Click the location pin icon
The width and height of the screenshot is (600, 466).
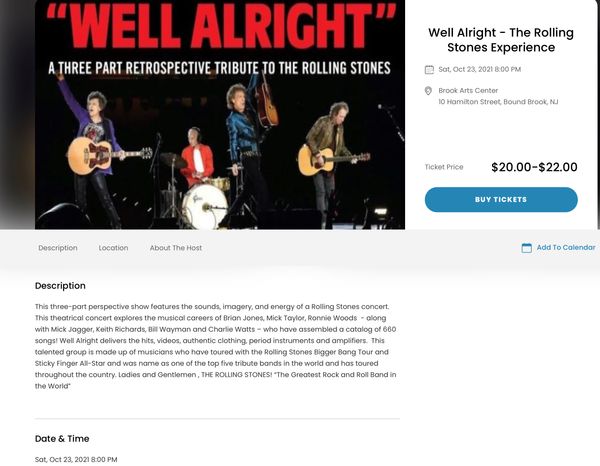pos(428,91)
